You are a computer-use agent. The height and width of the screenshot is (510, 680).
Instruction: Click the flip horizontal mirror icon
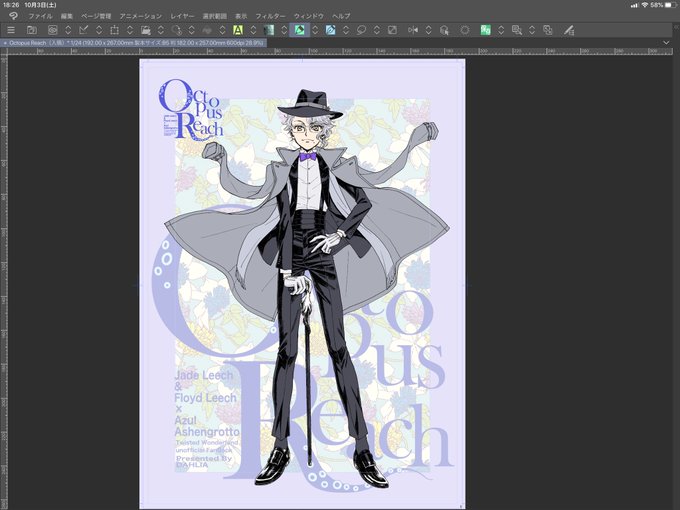(413, 30)
